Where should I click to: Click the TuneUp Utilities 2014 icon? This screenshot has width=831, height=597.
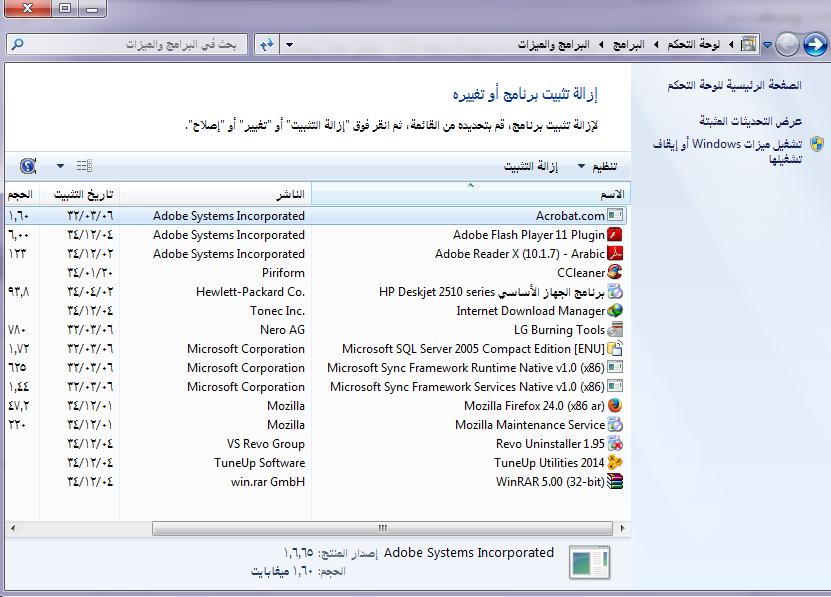[615, 463]
